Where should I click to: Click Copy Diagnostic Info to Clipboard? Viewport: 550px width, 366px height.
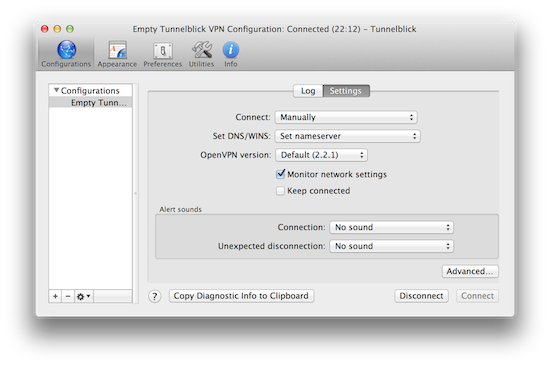[x=241, y=296]
